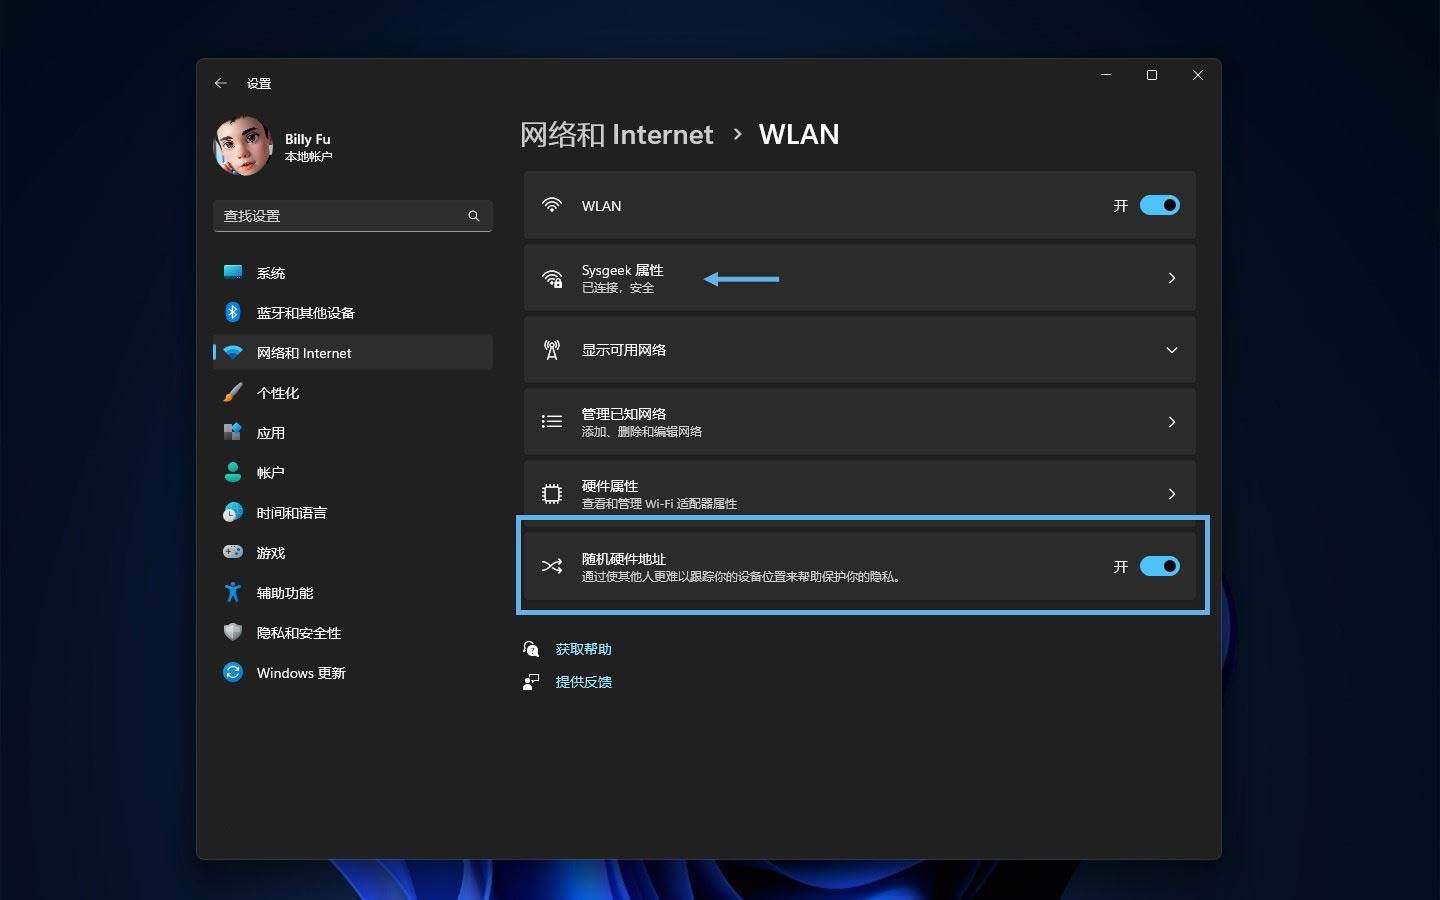Select the 系统 monitor icon in sidebar
This screenshot has width=1440, height=900.
pos(232,272)
